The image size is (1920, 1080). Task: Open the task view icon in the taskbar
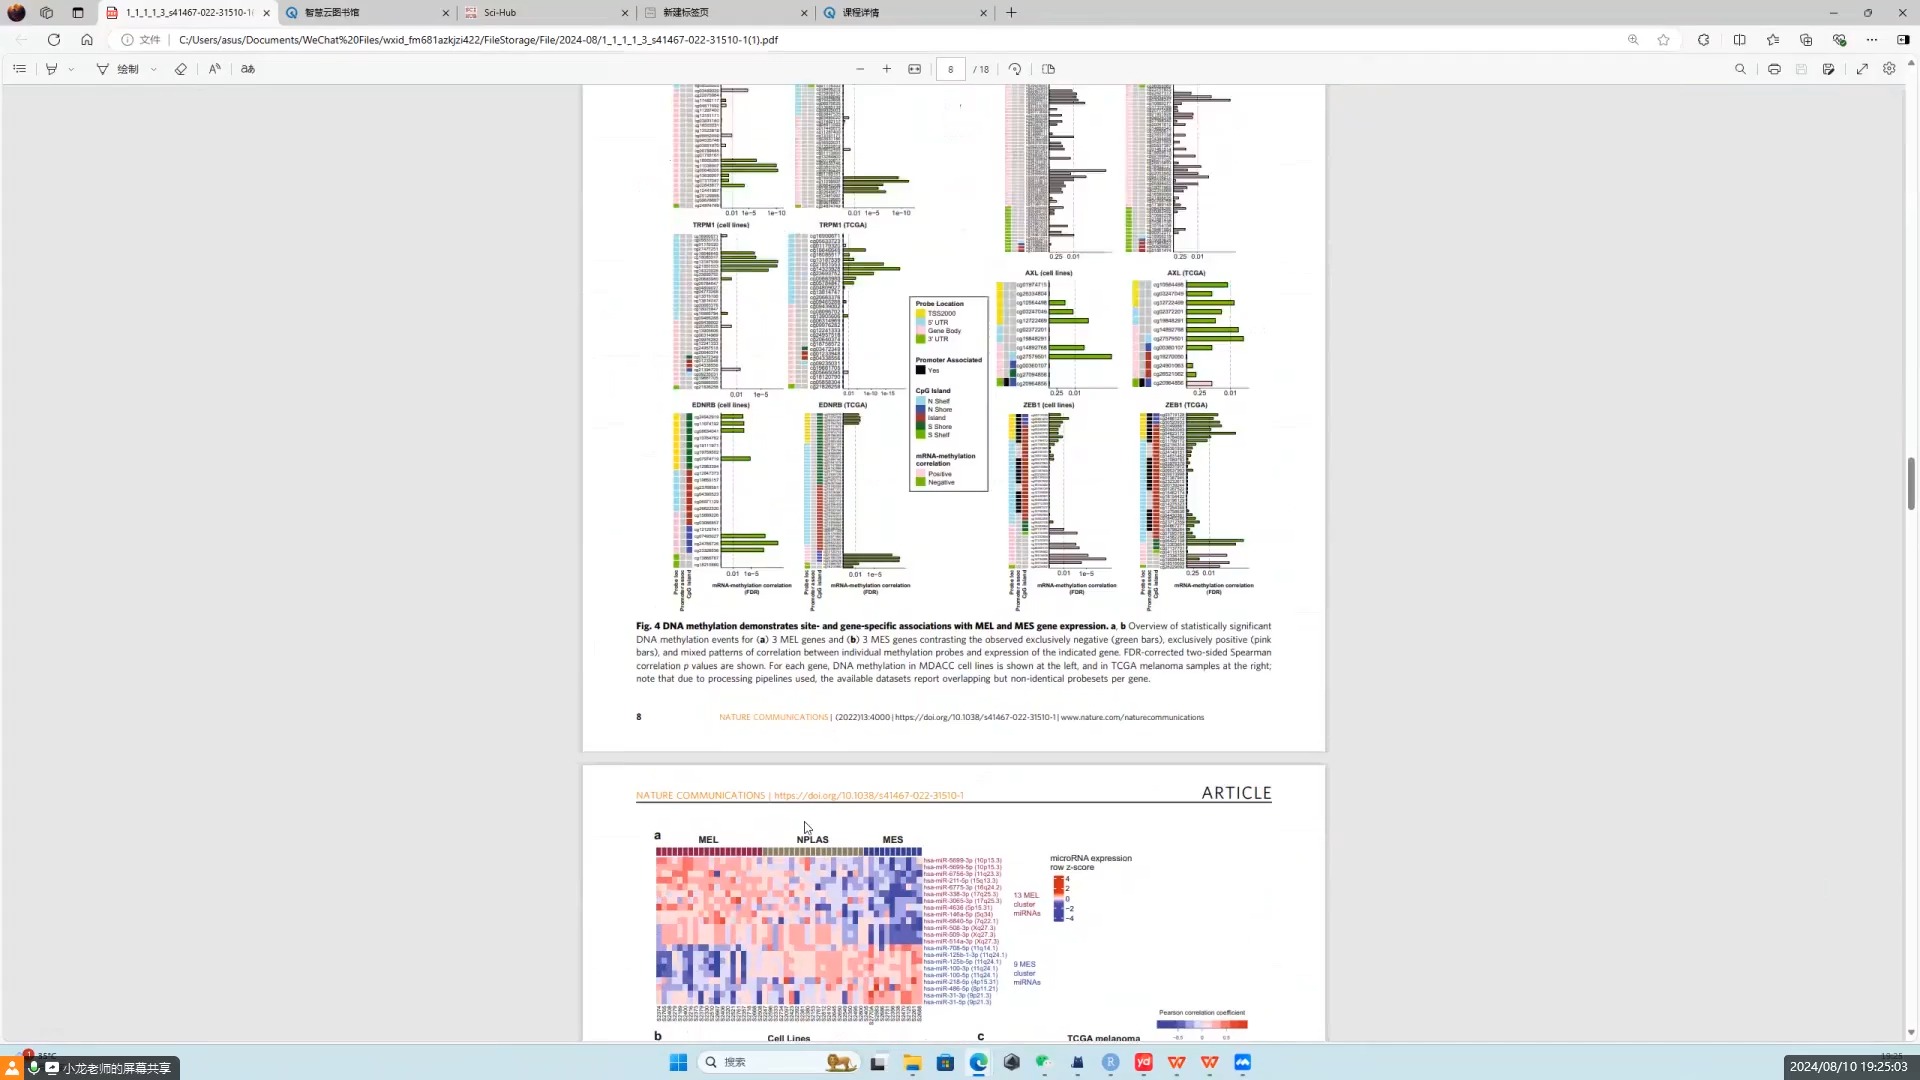(878, 1062)
